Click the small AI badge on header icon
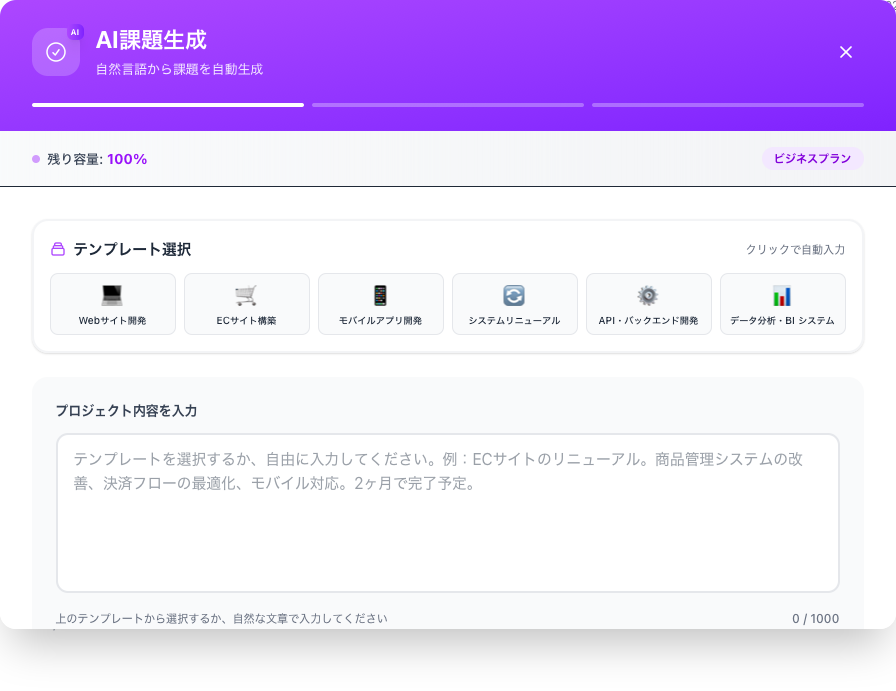 (75, 32)
